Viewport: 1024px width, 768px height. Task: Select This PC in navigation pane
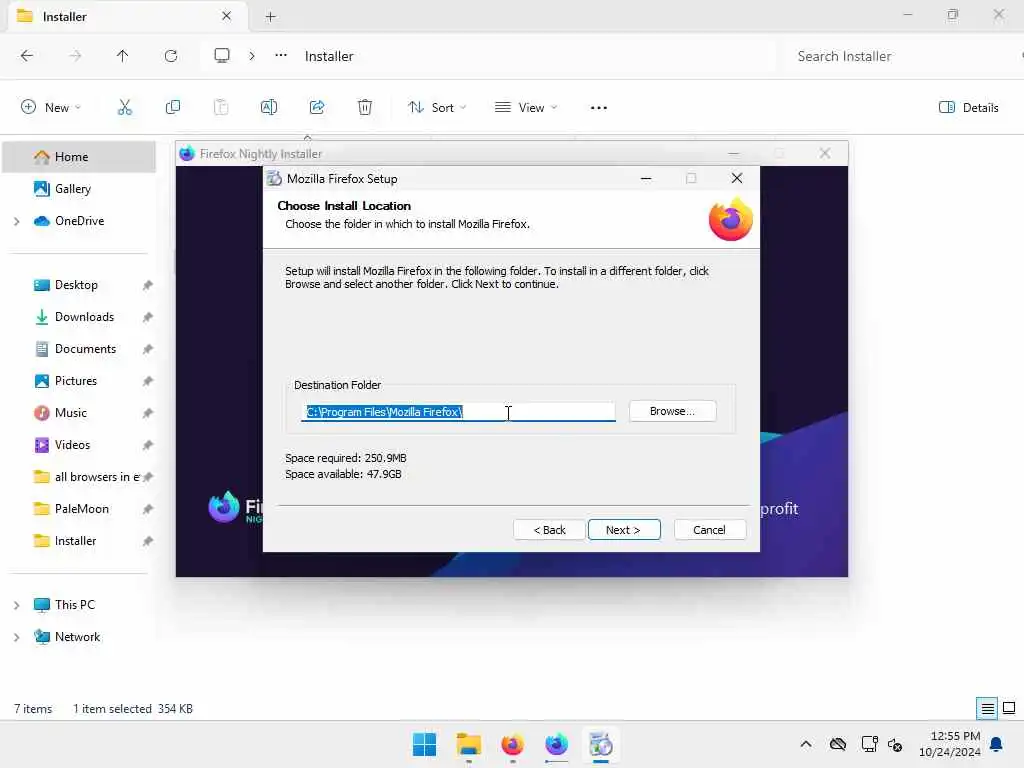74,605
